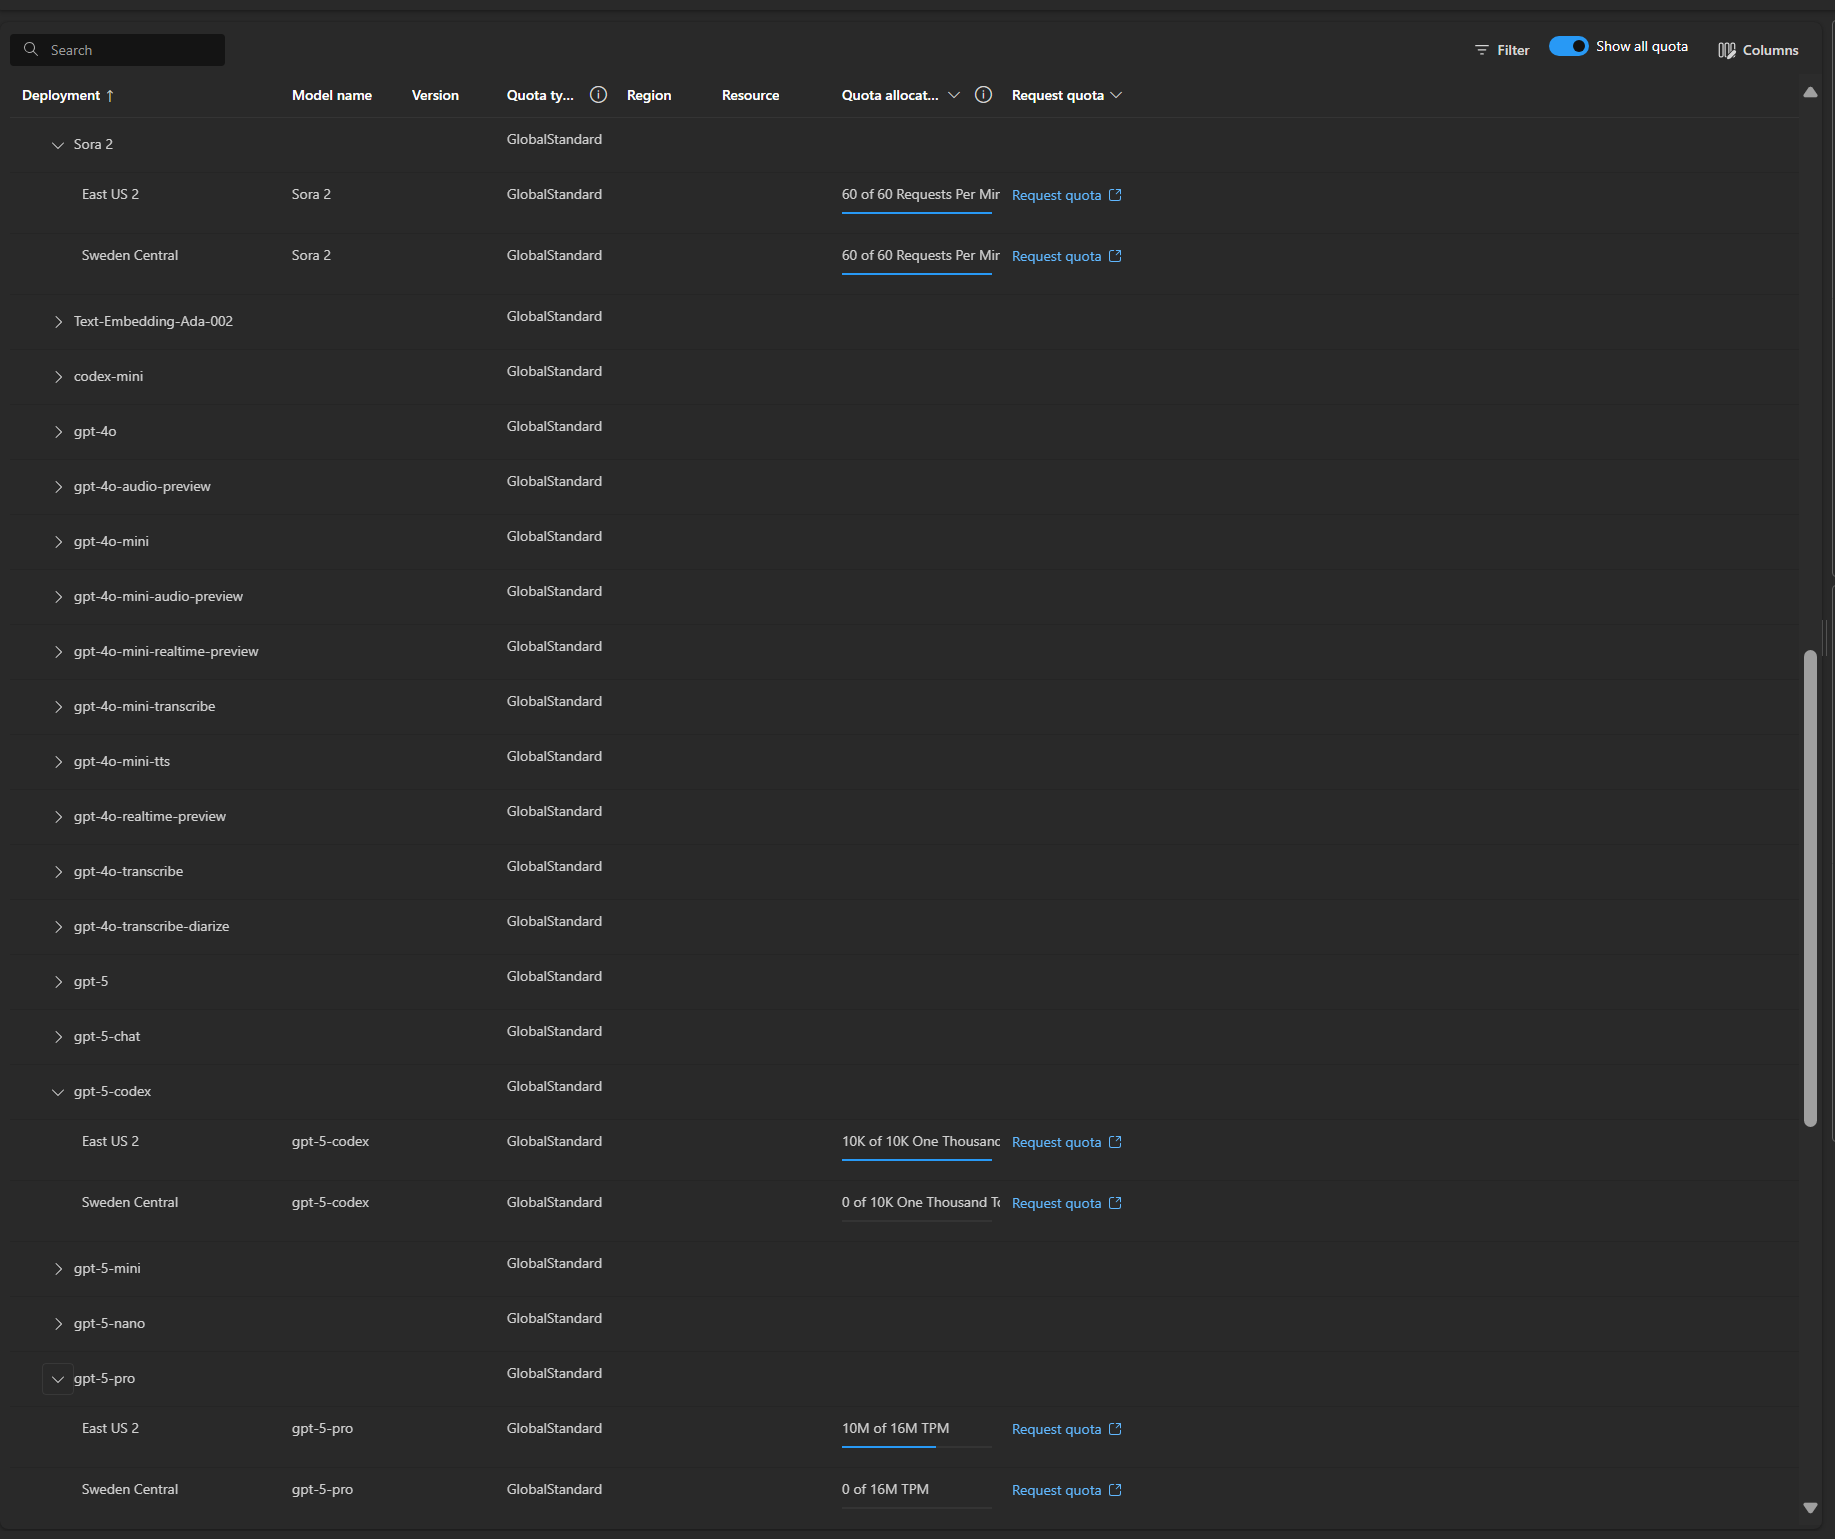Viewport: 1835px width, 1539px height.
Task: Expand the gpt-4o-transcribe-diarize group
Action: click(58, 927)
